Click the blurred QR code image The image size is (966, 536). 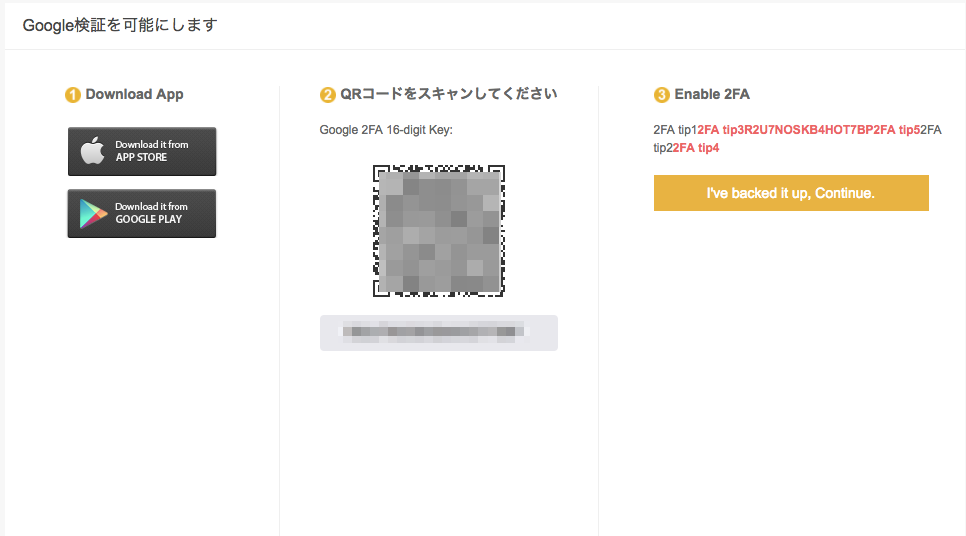pos(439,231)
